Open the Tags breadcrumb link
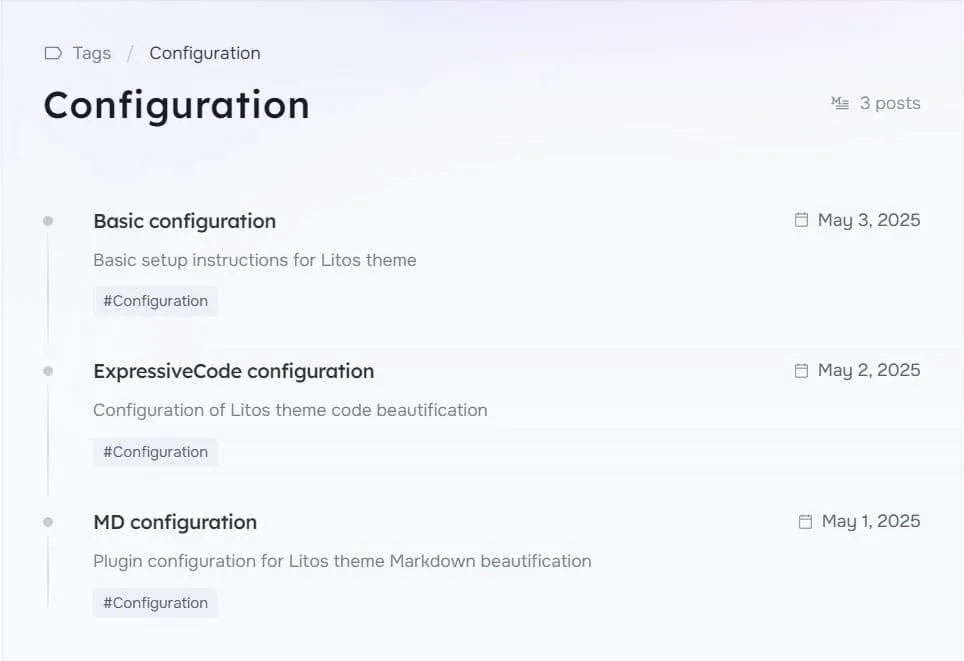Viewport: 964px width, 661px height. [x=91, y=53]
